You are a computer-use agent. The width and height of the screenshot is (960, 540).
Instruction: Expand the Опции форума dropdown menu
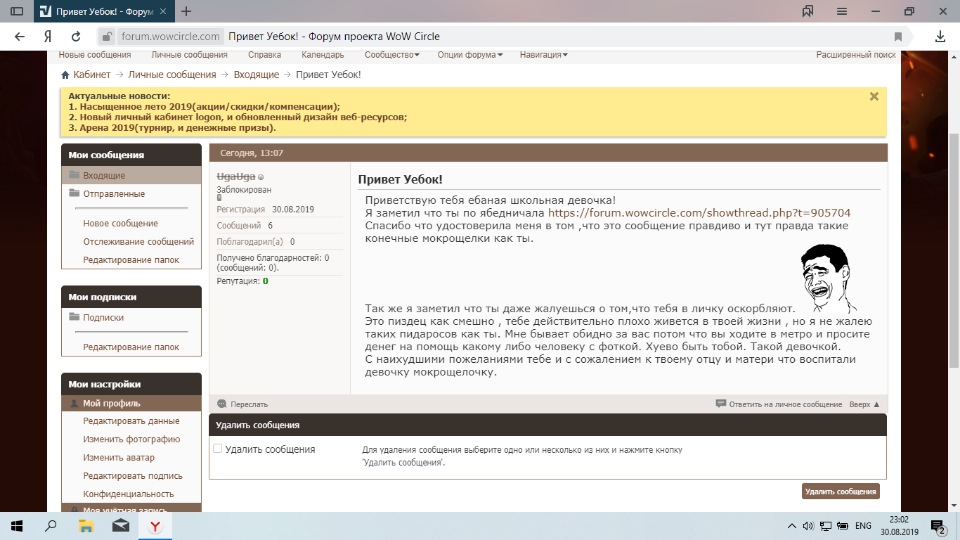[x=470, y=55]
